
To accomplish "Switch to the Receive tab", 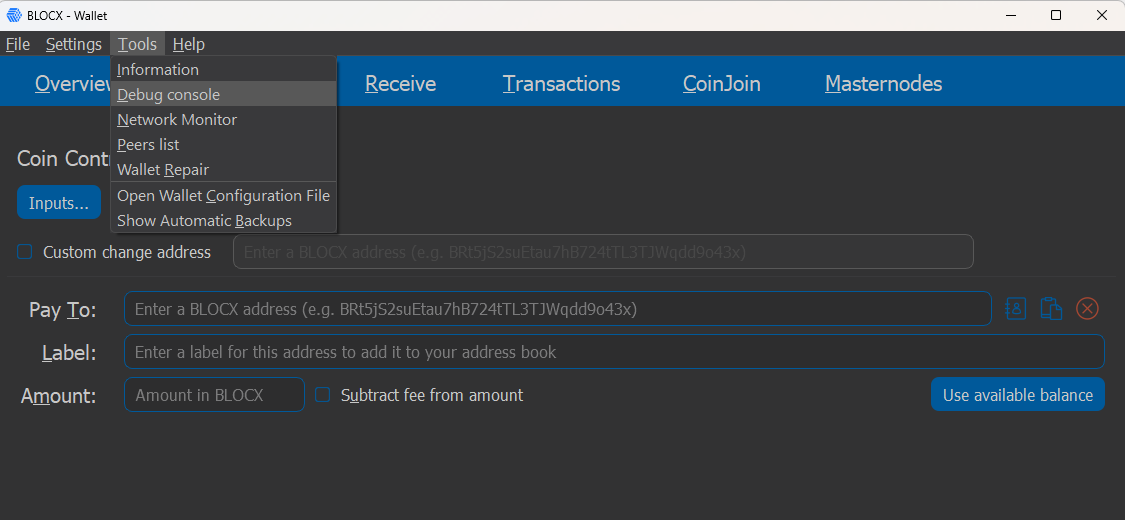I will (x=400, y=84).
